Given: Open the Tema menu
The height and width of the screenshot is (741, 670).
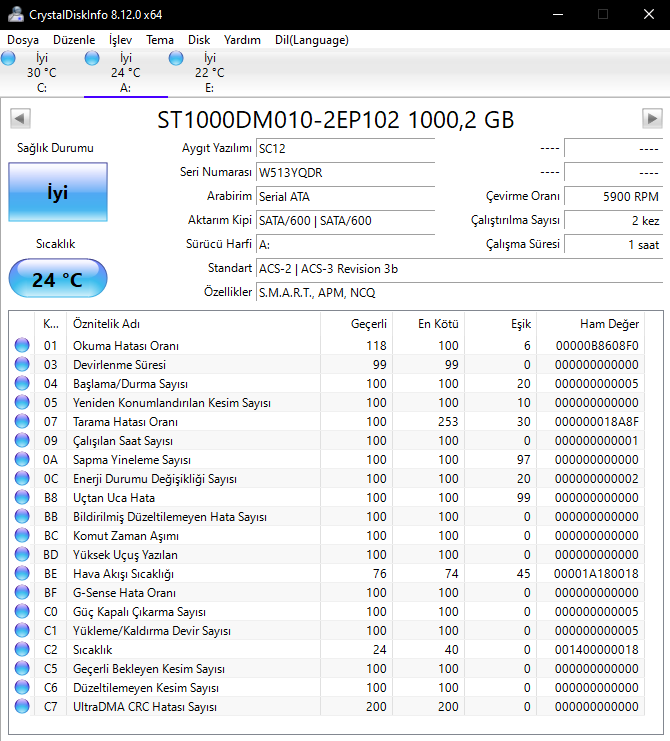Looking at the screenshot, I should pyautogui.click(x=160, y=40).
